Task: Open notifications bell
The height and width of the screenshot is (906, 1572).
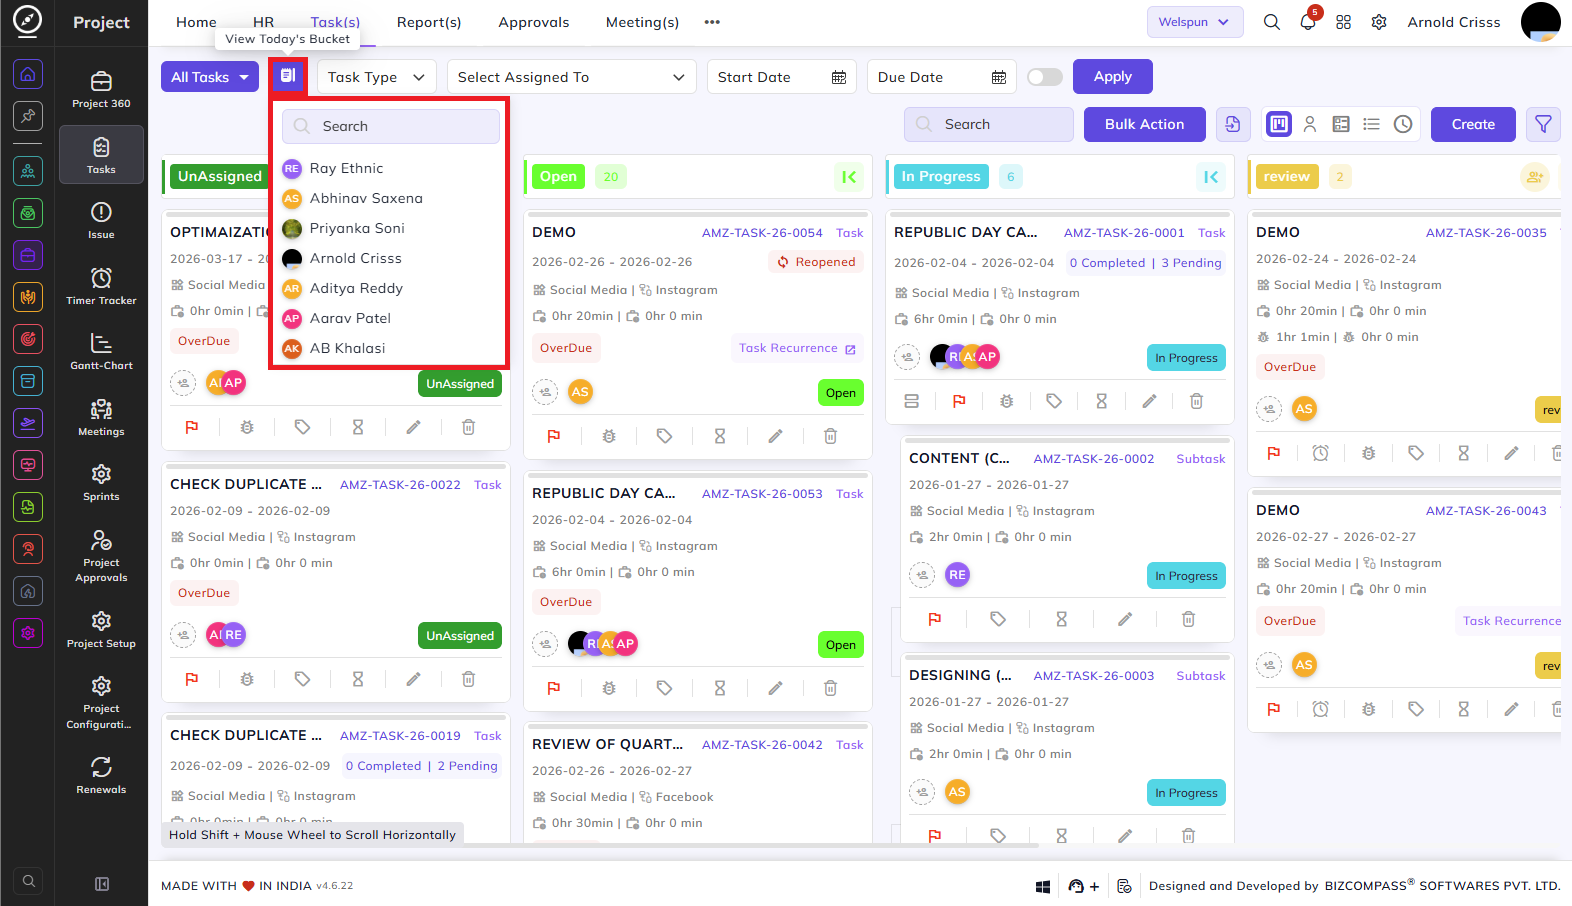Action: 1307,22
